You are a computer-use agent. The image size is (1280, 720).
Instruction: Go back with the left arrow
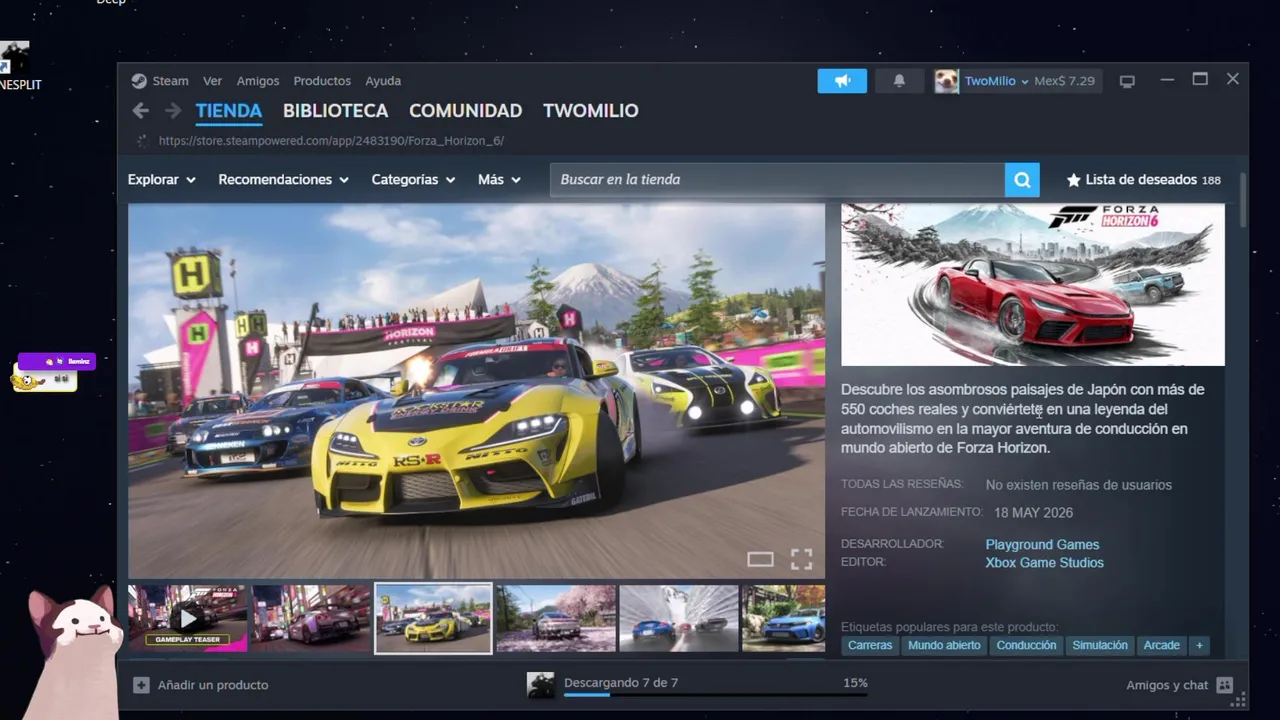[x=141, y=111]
